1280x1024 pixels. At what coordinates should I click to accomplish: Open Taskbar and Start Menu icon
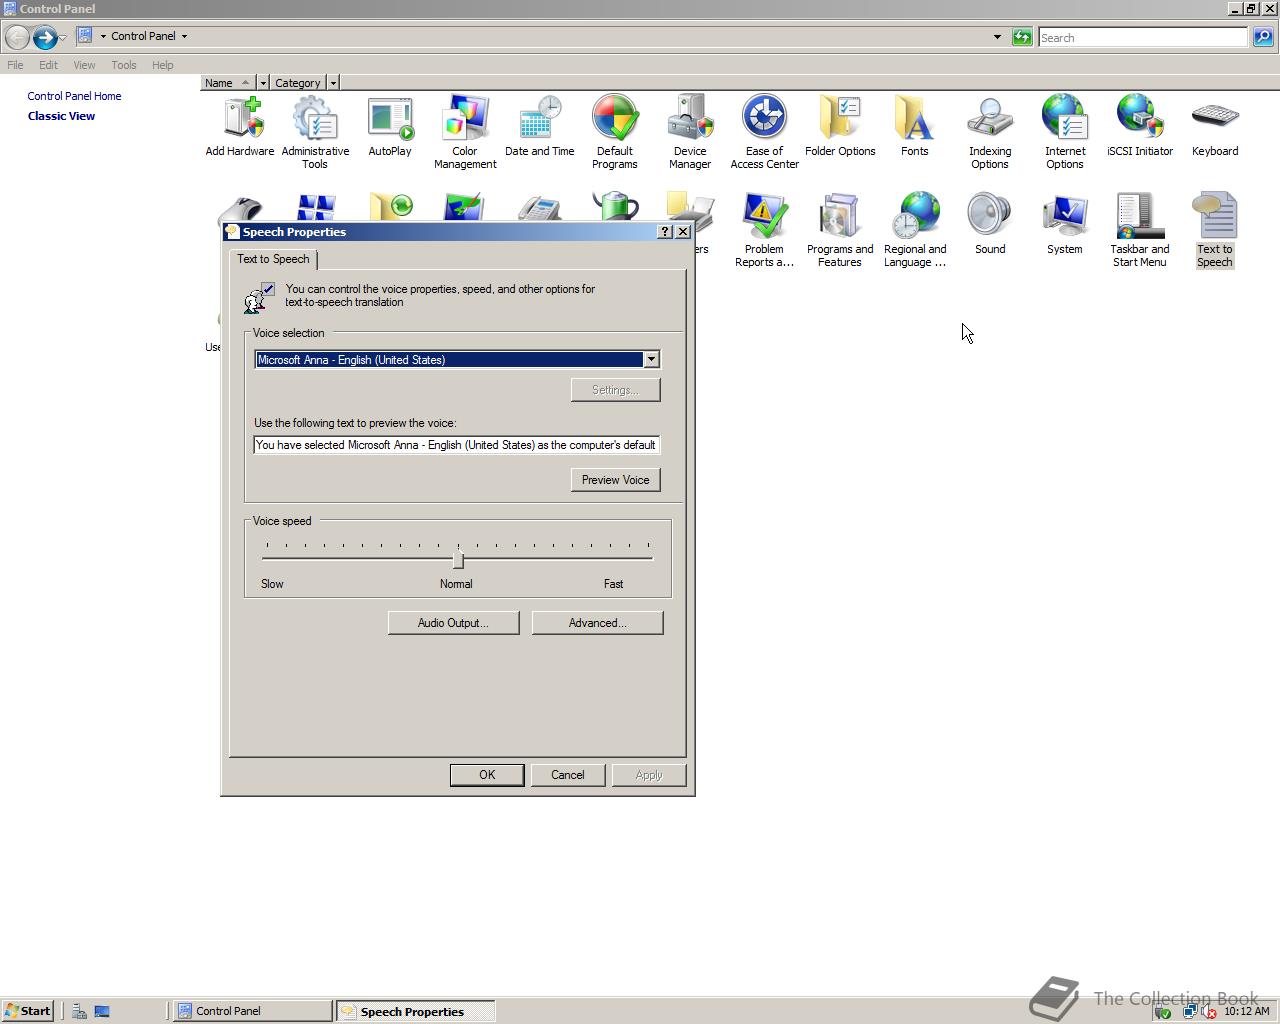pos(1140,230)
